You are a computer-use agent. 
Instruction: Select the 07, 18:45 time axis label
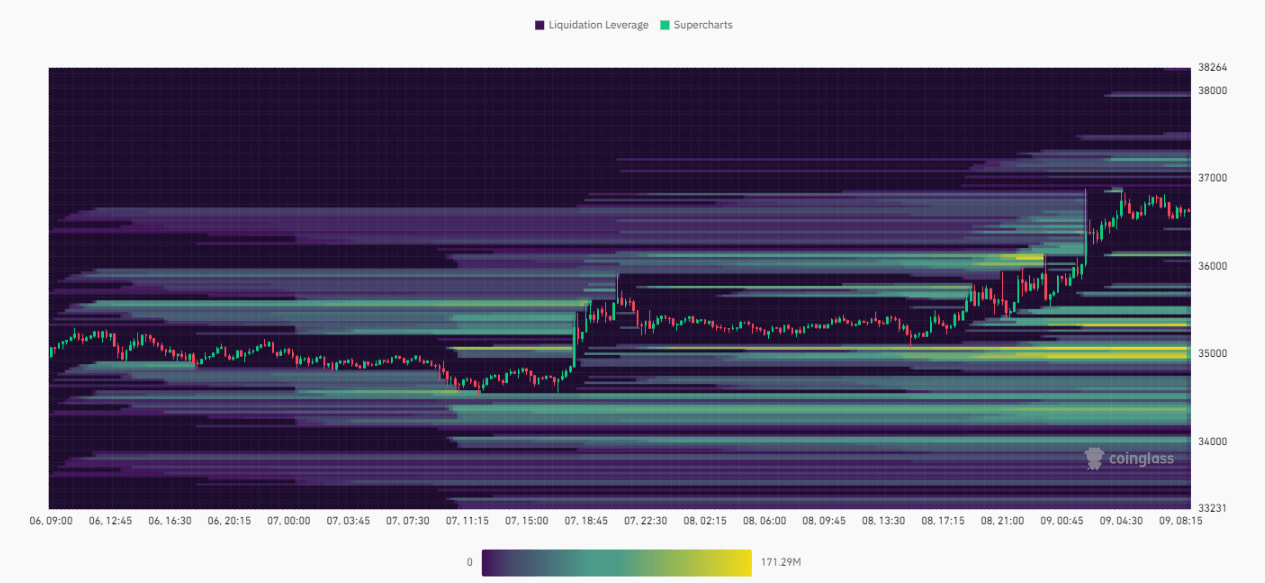[x=587, y=521]
